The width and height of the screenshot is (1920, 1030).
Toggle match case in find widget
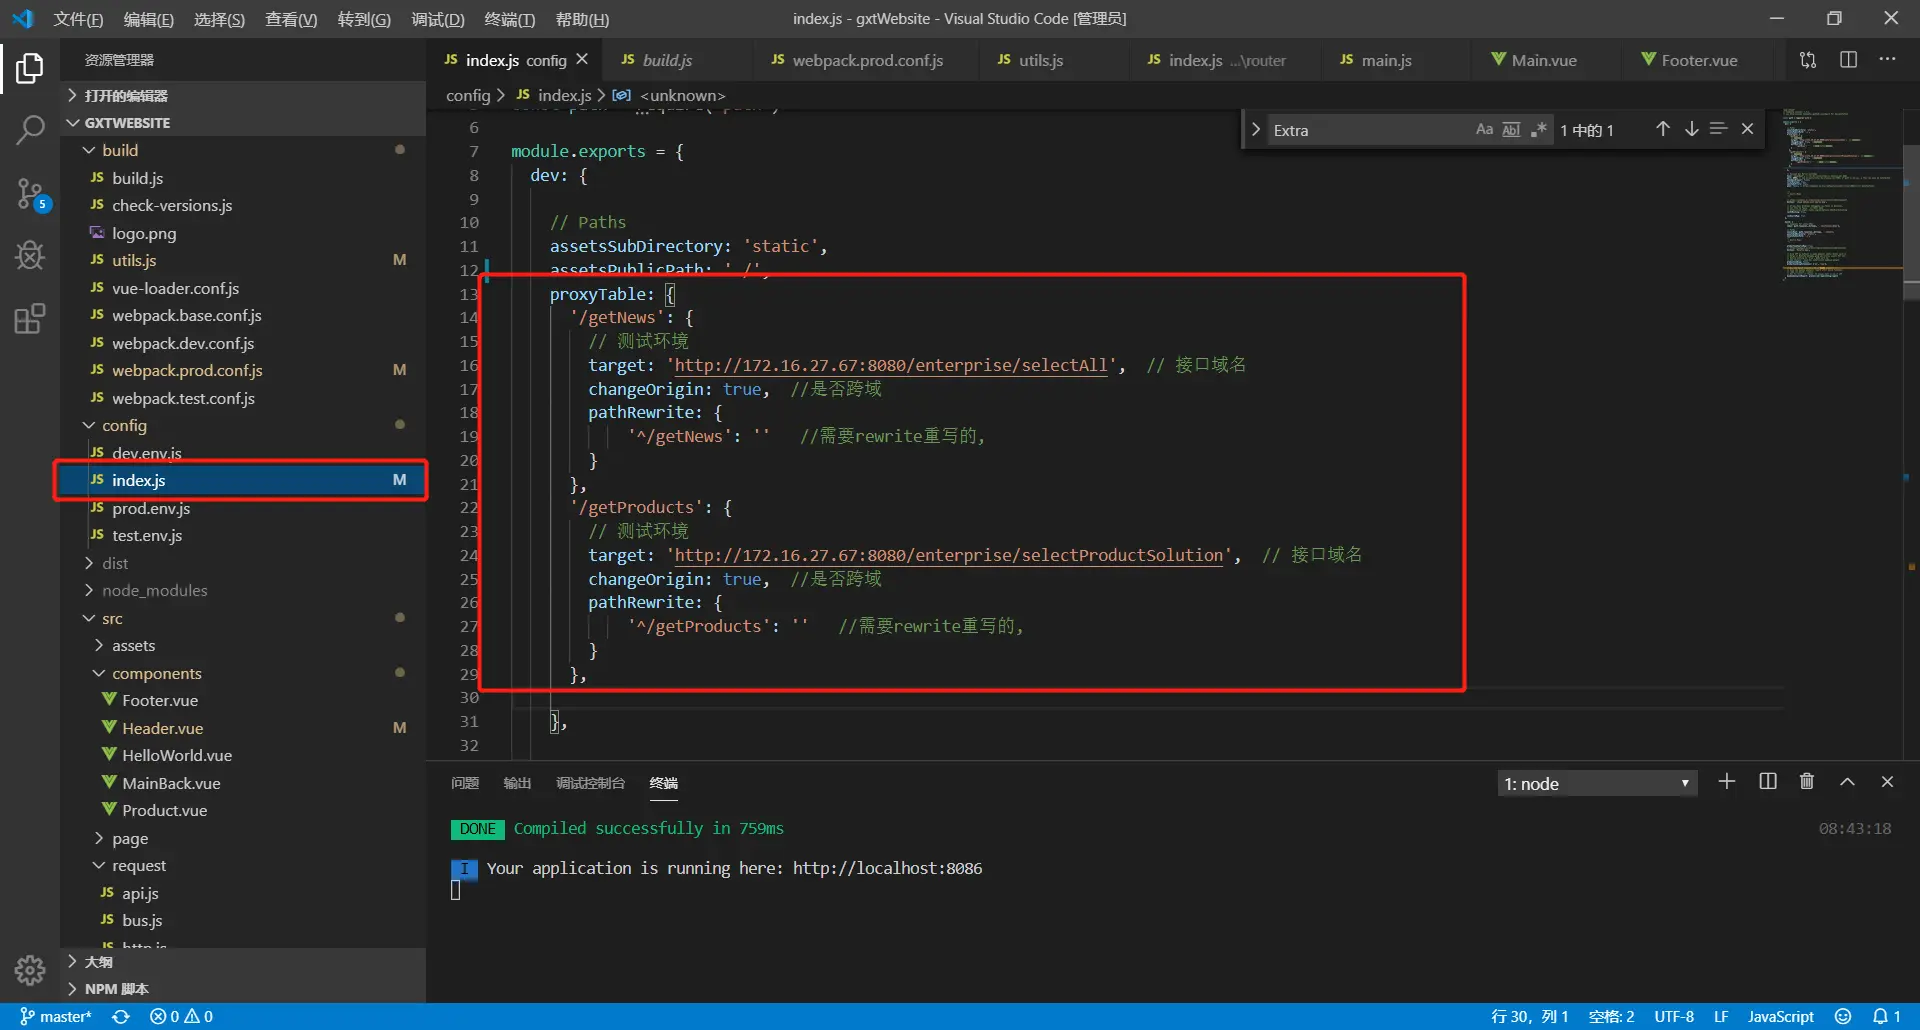(x=1484, y=130)
